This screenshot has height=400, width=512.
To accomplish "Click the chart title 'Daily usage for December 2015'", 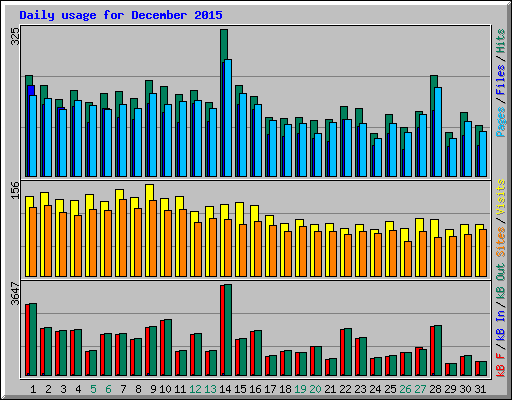I will pyautogui.click(x=121, y=15).
